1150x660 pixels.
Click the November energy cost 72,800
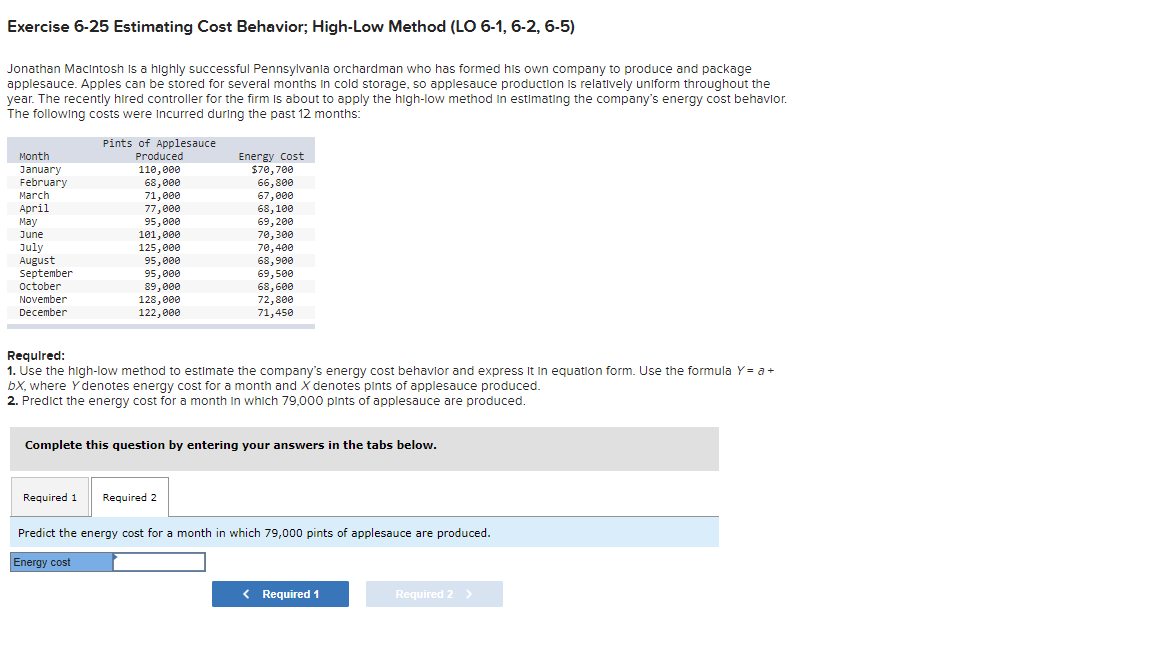pyautogui.click(x=275, y=300)
